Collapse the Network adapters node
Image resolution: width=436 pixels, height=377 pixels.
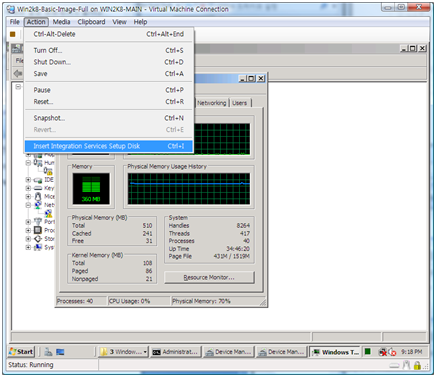coord(28,205)
